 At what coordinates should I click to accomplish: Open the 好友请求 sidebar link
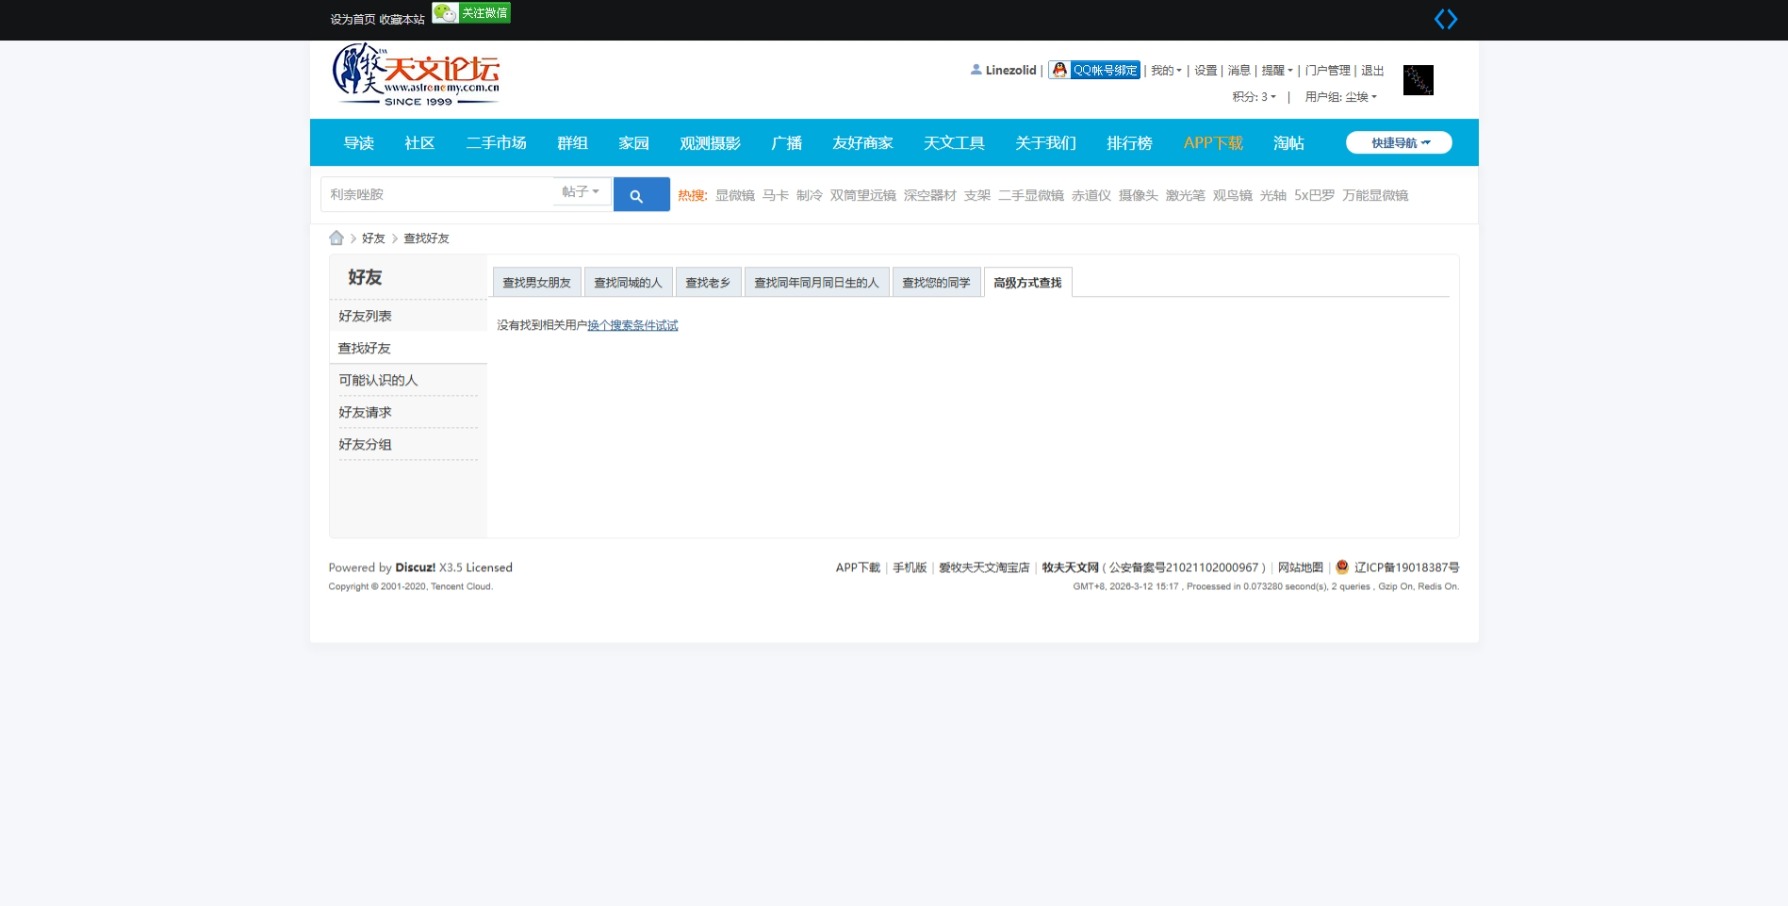[365, 411]
